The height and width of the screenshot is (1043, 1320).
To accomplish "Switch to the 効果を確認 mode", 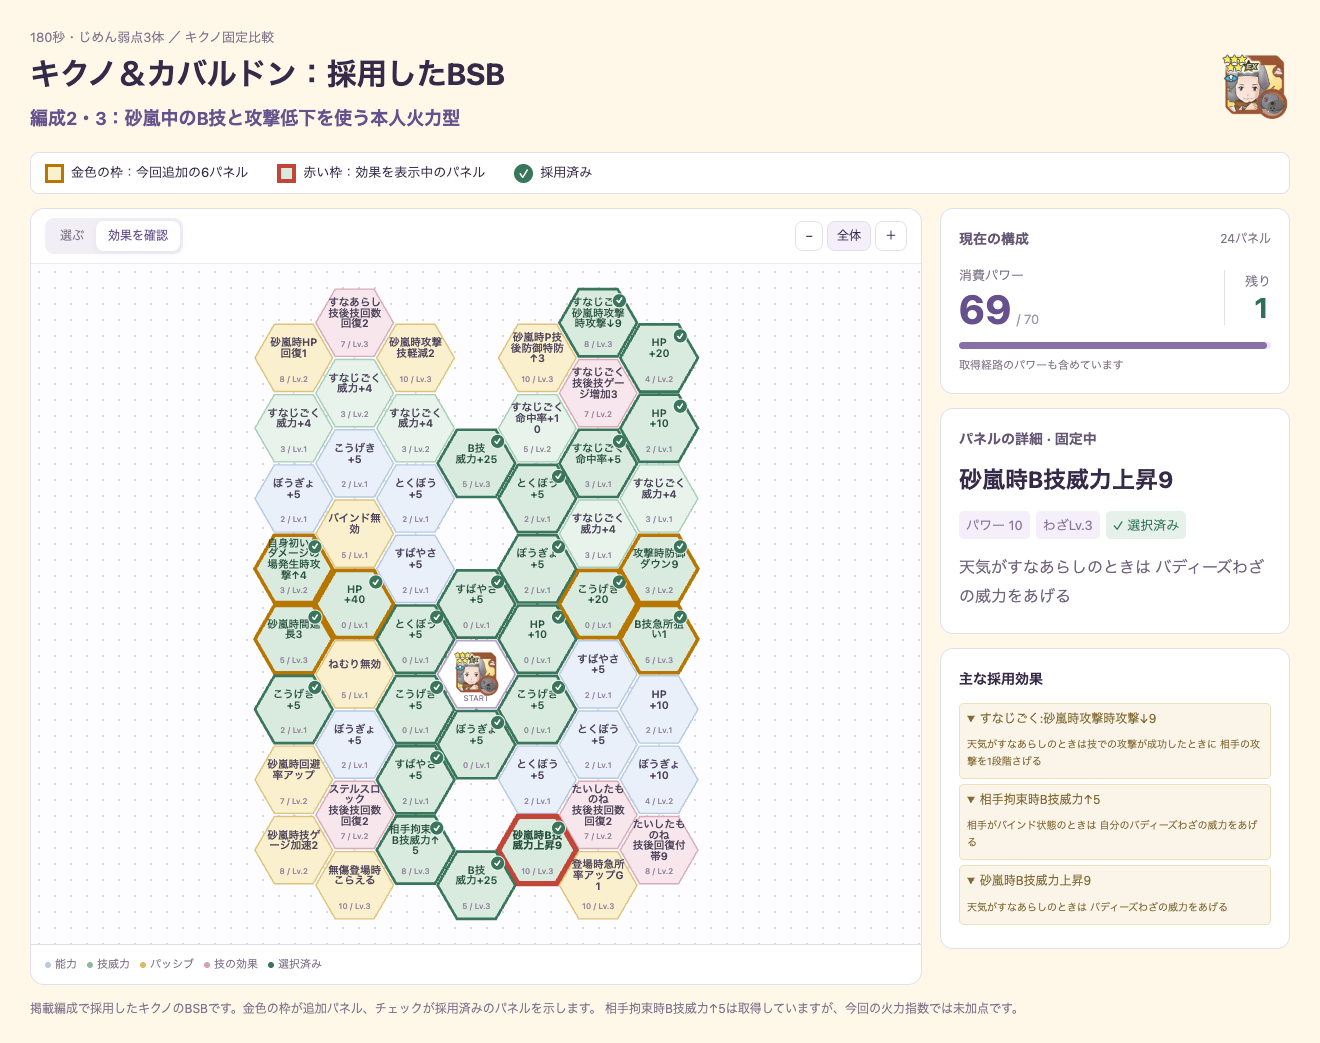I will click(x=138, y=236).
